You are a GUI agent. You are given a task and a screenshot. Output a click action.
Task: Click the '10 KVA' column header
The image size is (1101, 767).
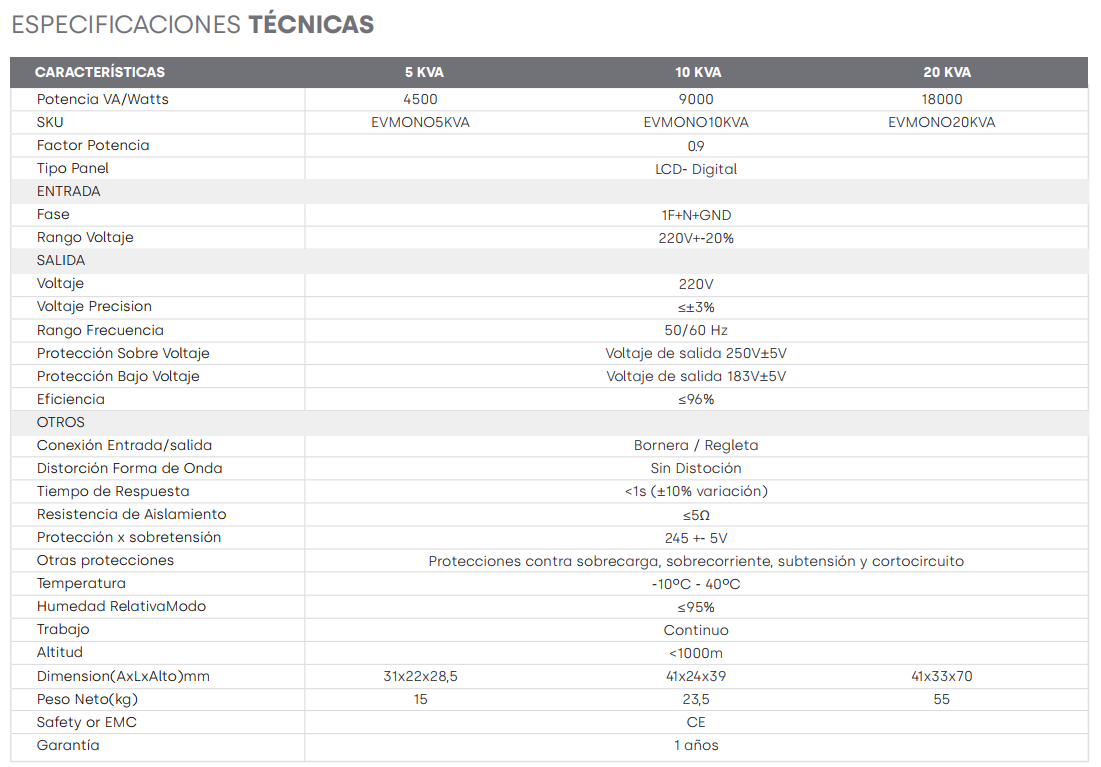pyautogui.click(x=698, y=72)
